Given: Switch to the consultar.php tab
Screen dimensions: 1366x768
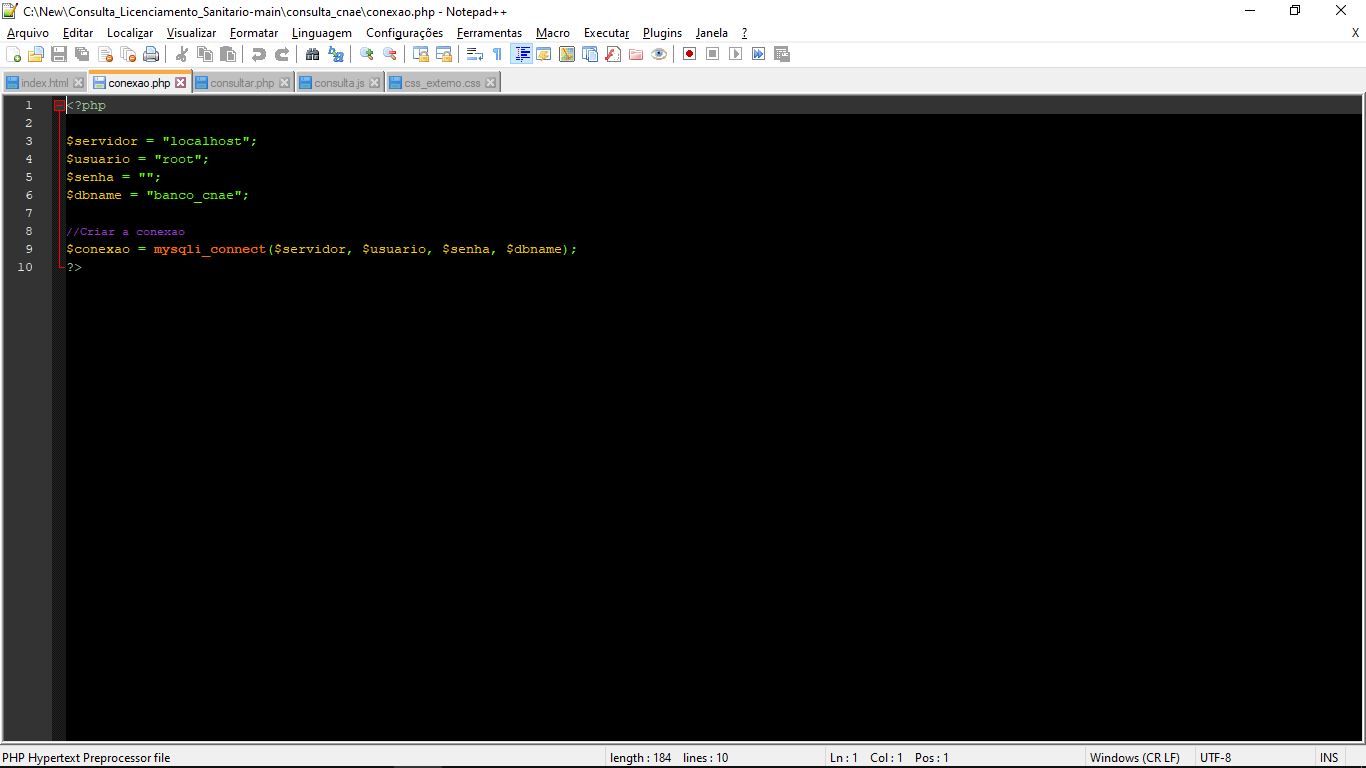Looking at the screenshot, I should pyautogui.click(x=242, y=83).
